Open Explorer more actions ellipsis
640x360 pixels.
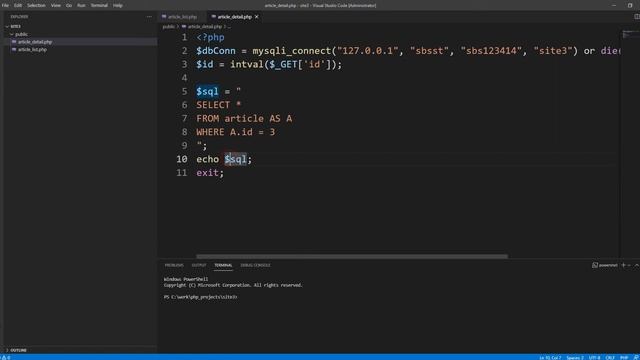click(149, 17)
